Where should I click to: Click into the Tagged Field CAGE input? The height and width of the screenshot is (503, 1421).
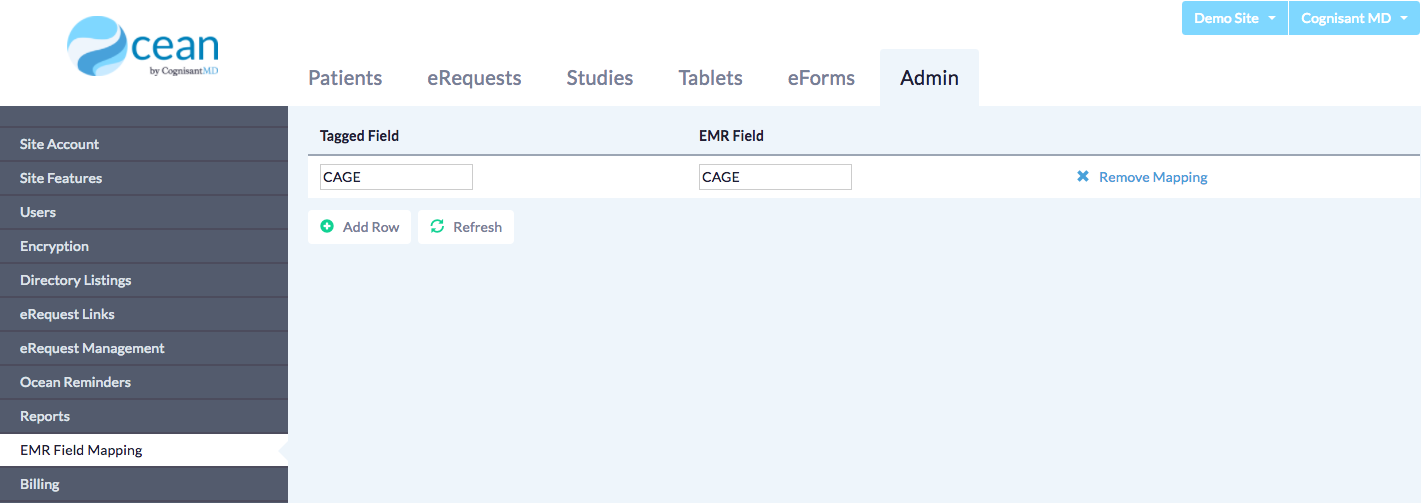pyautogui.click(x=396, y=177)
